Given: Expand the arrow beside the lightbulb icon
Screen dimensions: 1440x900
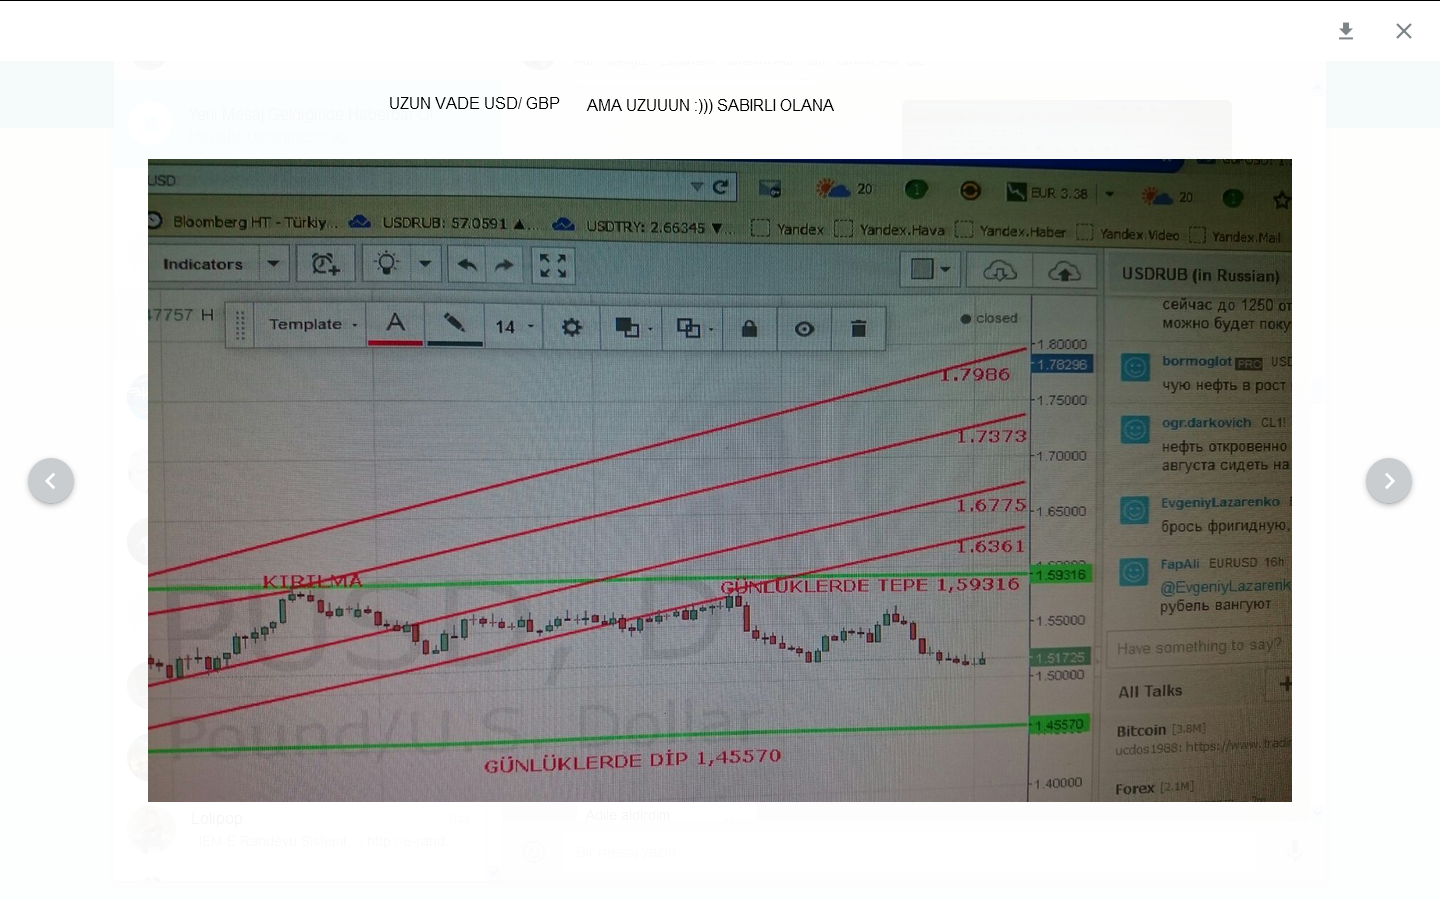Looking at the screenshot, I should (425, 265).
